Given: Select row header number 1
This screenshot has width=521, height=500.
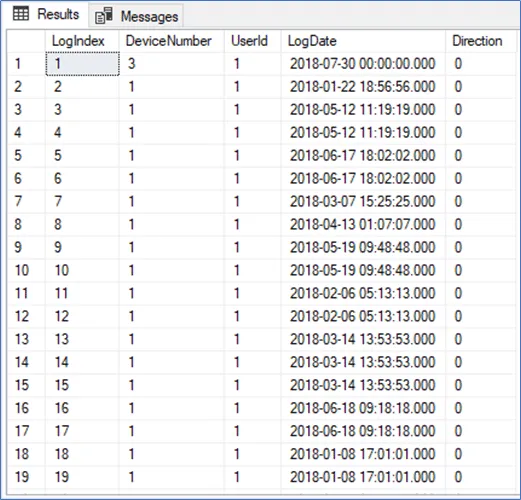Looking at the screenshot, I should click(26, 64).
